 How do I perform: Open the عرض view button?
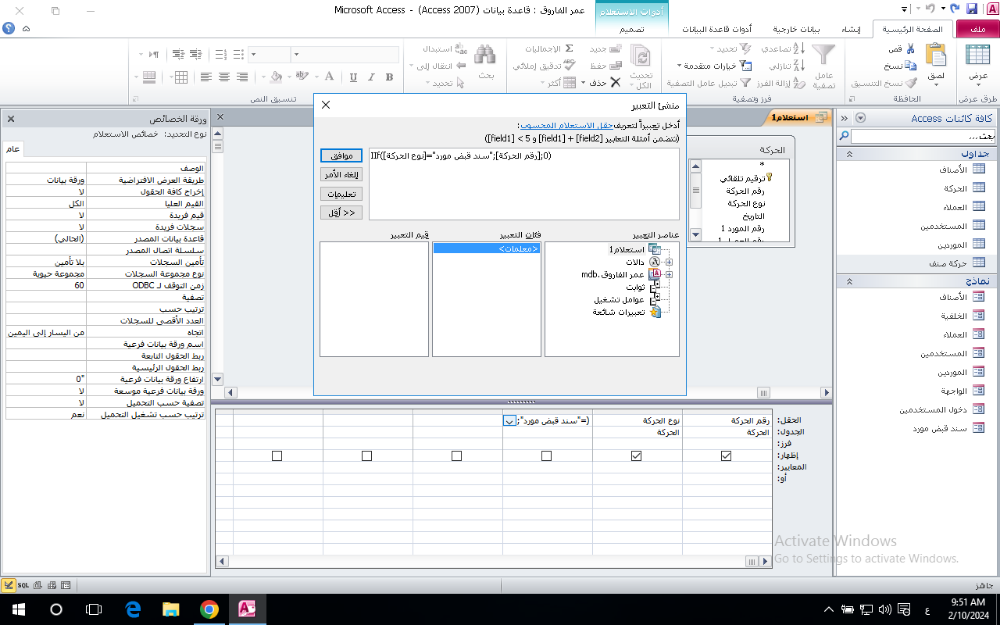click(977, 63)
